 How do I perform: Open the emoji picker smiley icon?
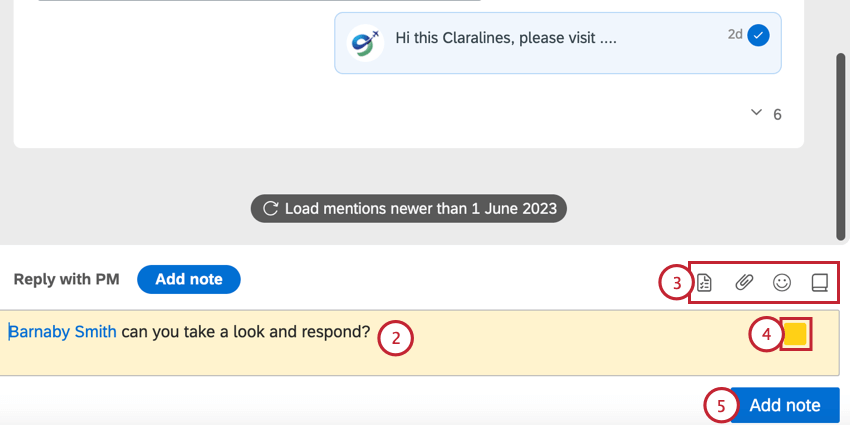point(782,283)
